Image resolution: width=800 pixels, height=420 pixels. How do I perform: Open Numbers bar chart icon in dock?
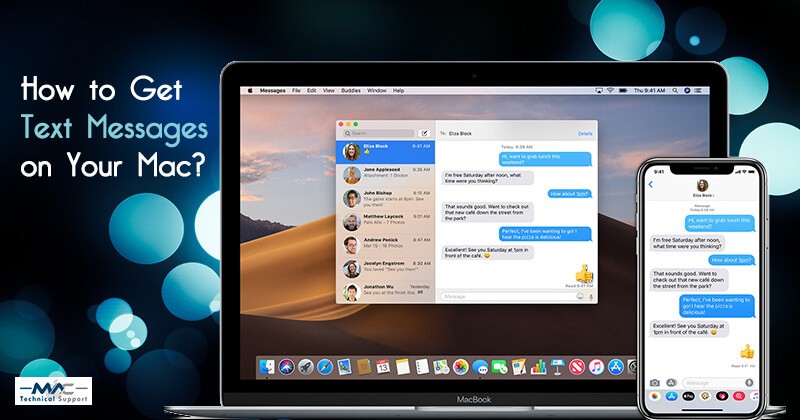[538, 366]
